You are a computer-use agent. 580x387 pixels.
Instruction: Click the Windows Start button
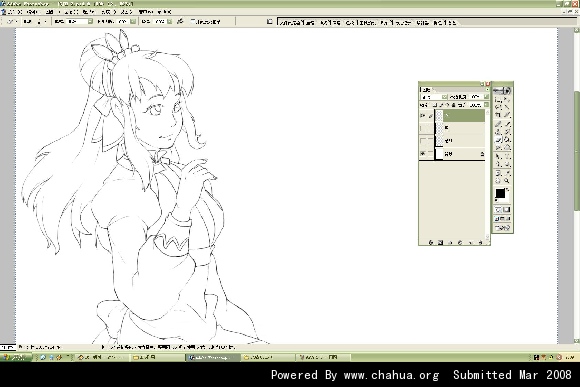coord(16,357)
